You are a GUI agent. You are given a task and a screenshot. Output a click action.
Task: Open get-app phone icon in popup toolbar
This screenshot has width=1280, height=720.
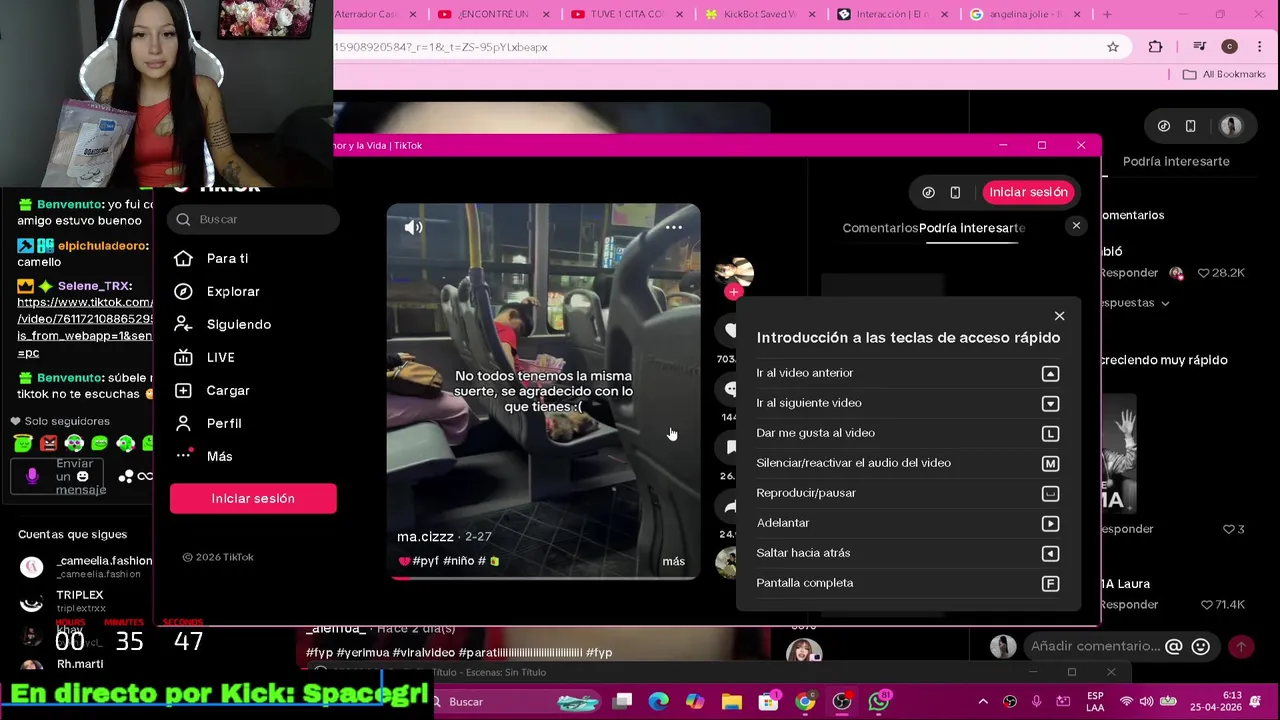(x=955, y=192)
